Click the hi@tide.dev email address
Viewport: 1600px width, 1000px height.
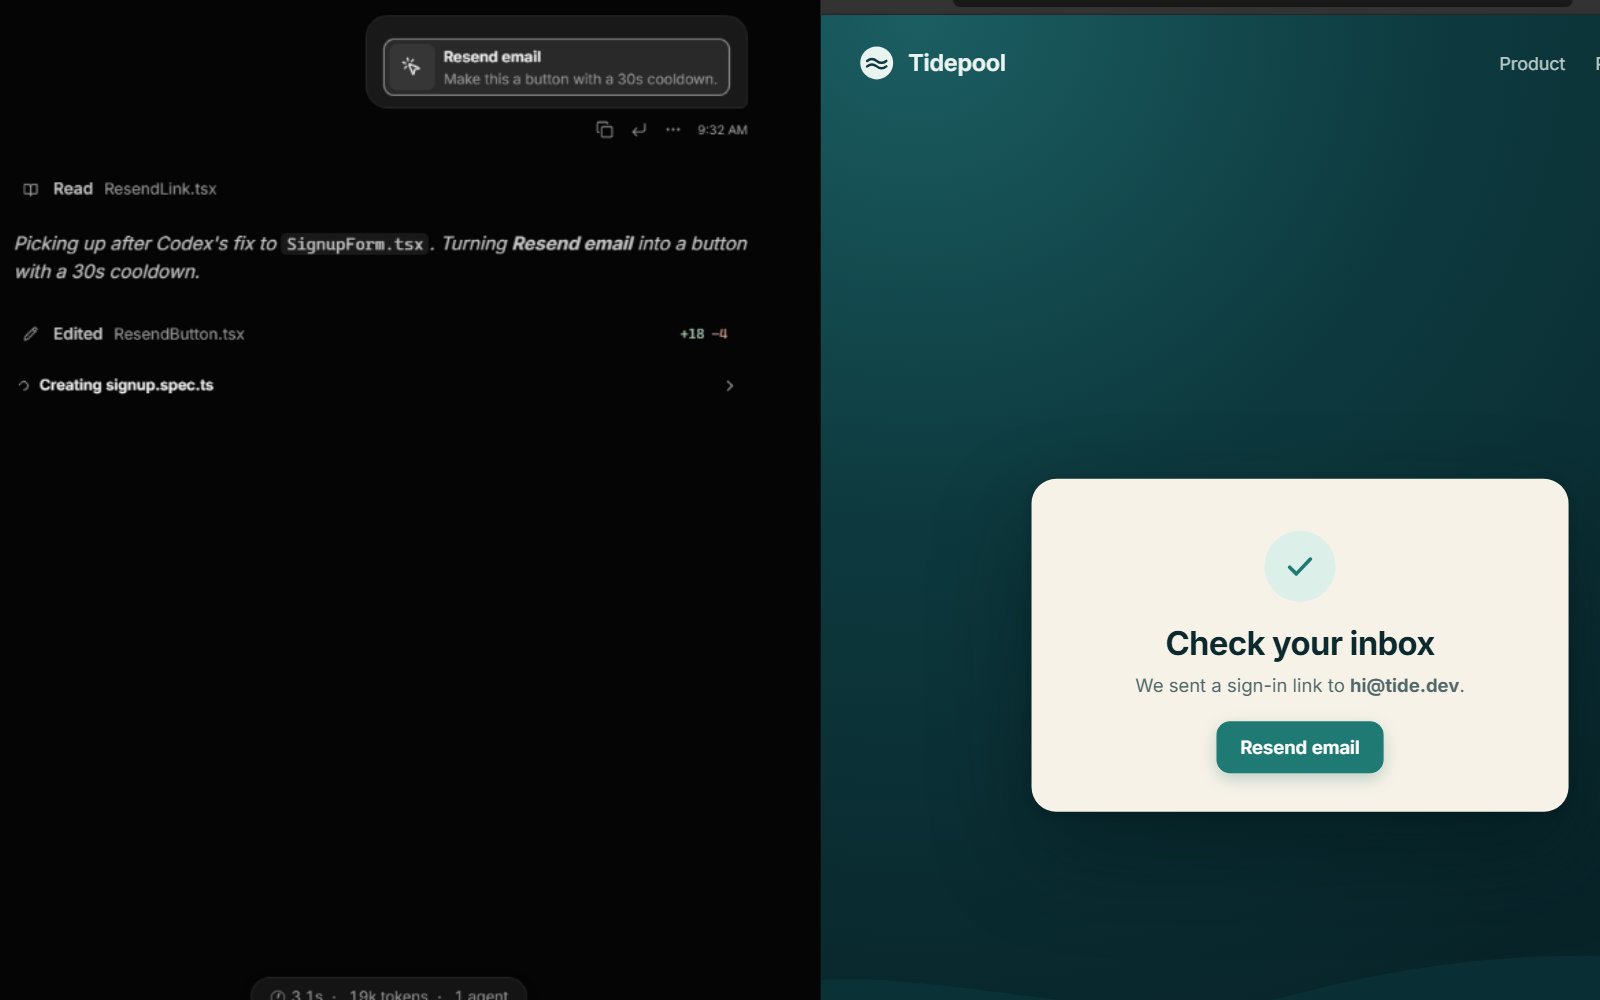tap(1404, 686)
